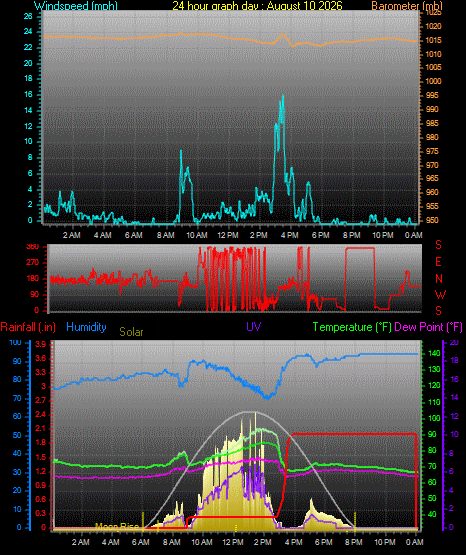Click "6 PM" beneath the temperature graph
466x555 pixels.
tap(323, 542)
